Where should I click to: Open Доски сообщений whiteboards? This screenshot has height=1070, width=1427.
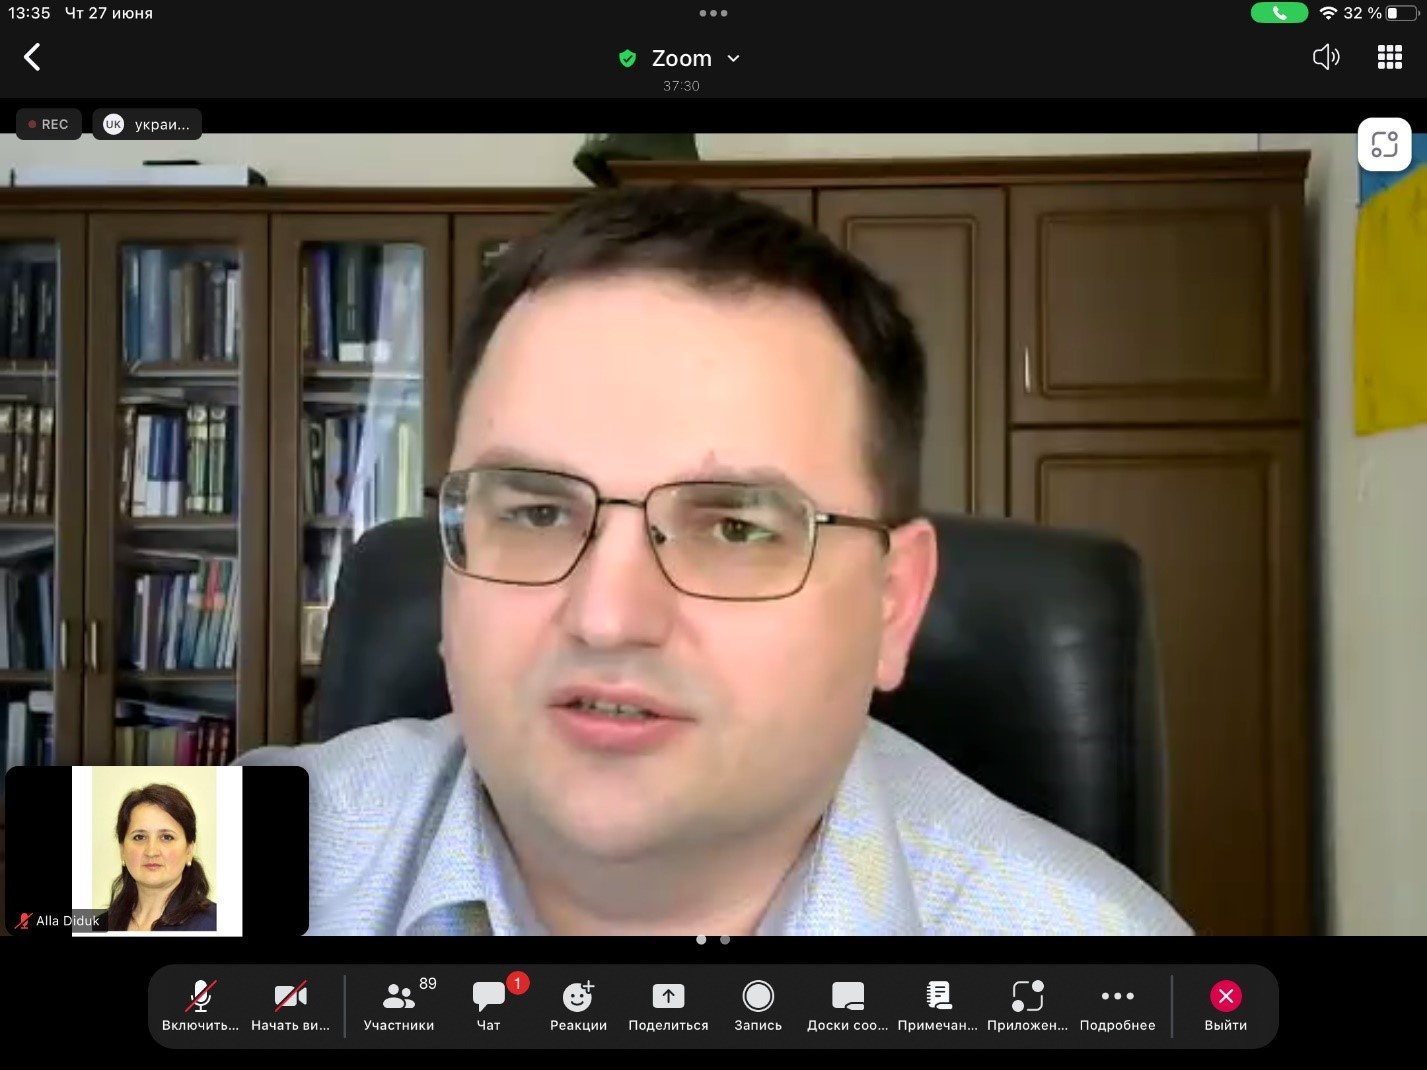848,1006
